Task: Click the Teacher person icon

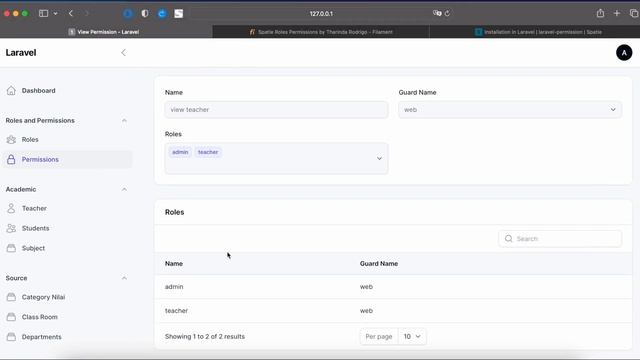Action: coord(11,209)
